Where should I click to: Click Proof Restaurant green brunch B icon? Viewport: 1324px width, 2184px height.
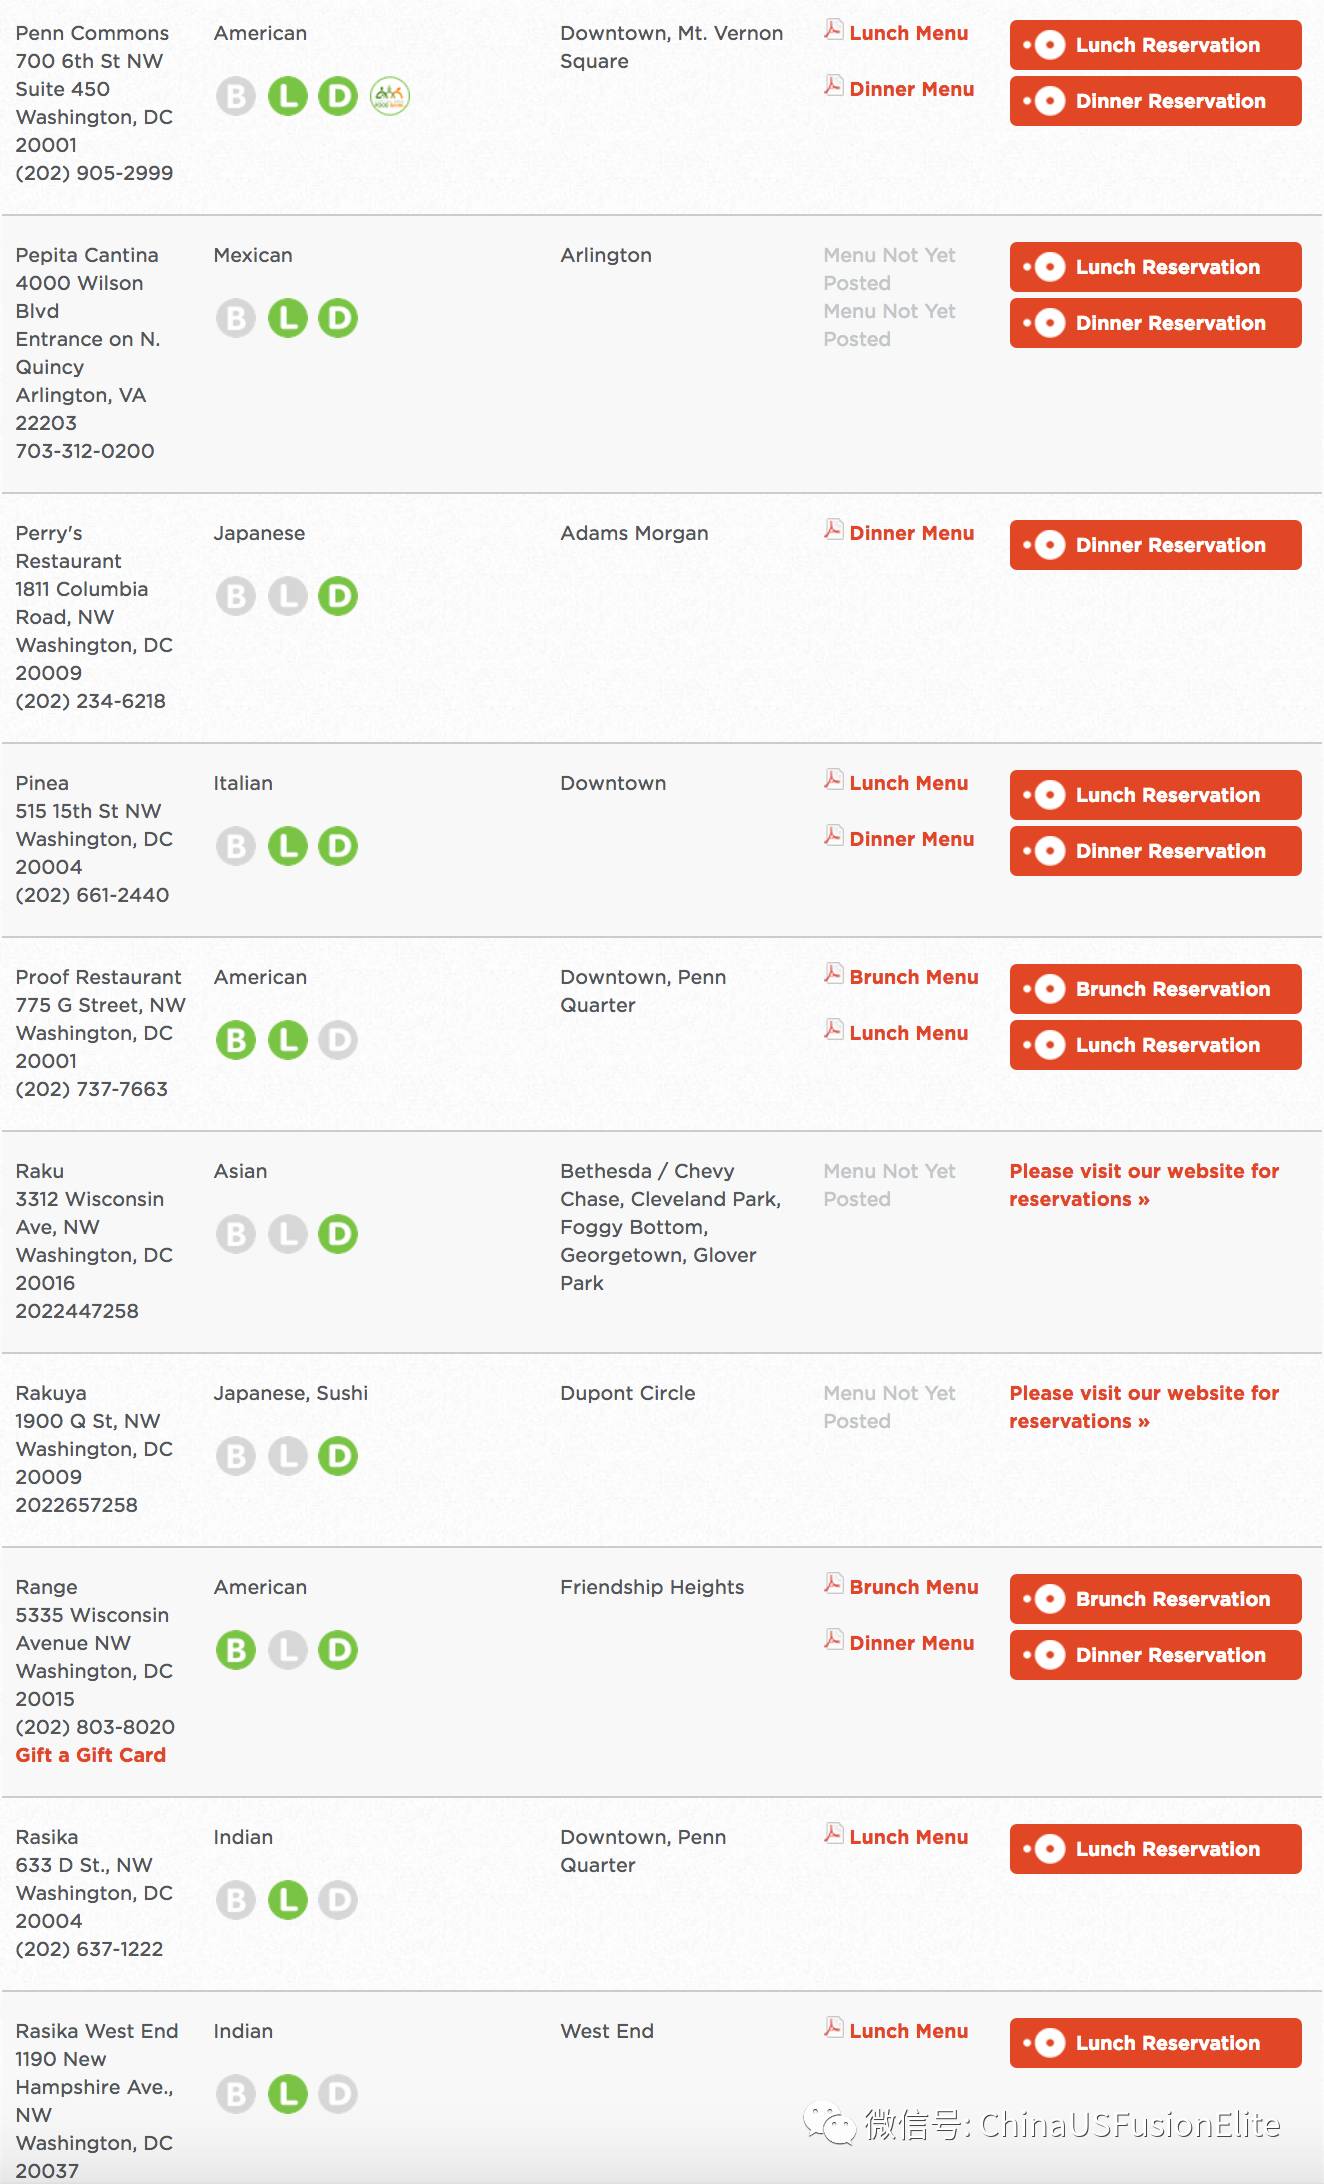(x=236, y=1040)
